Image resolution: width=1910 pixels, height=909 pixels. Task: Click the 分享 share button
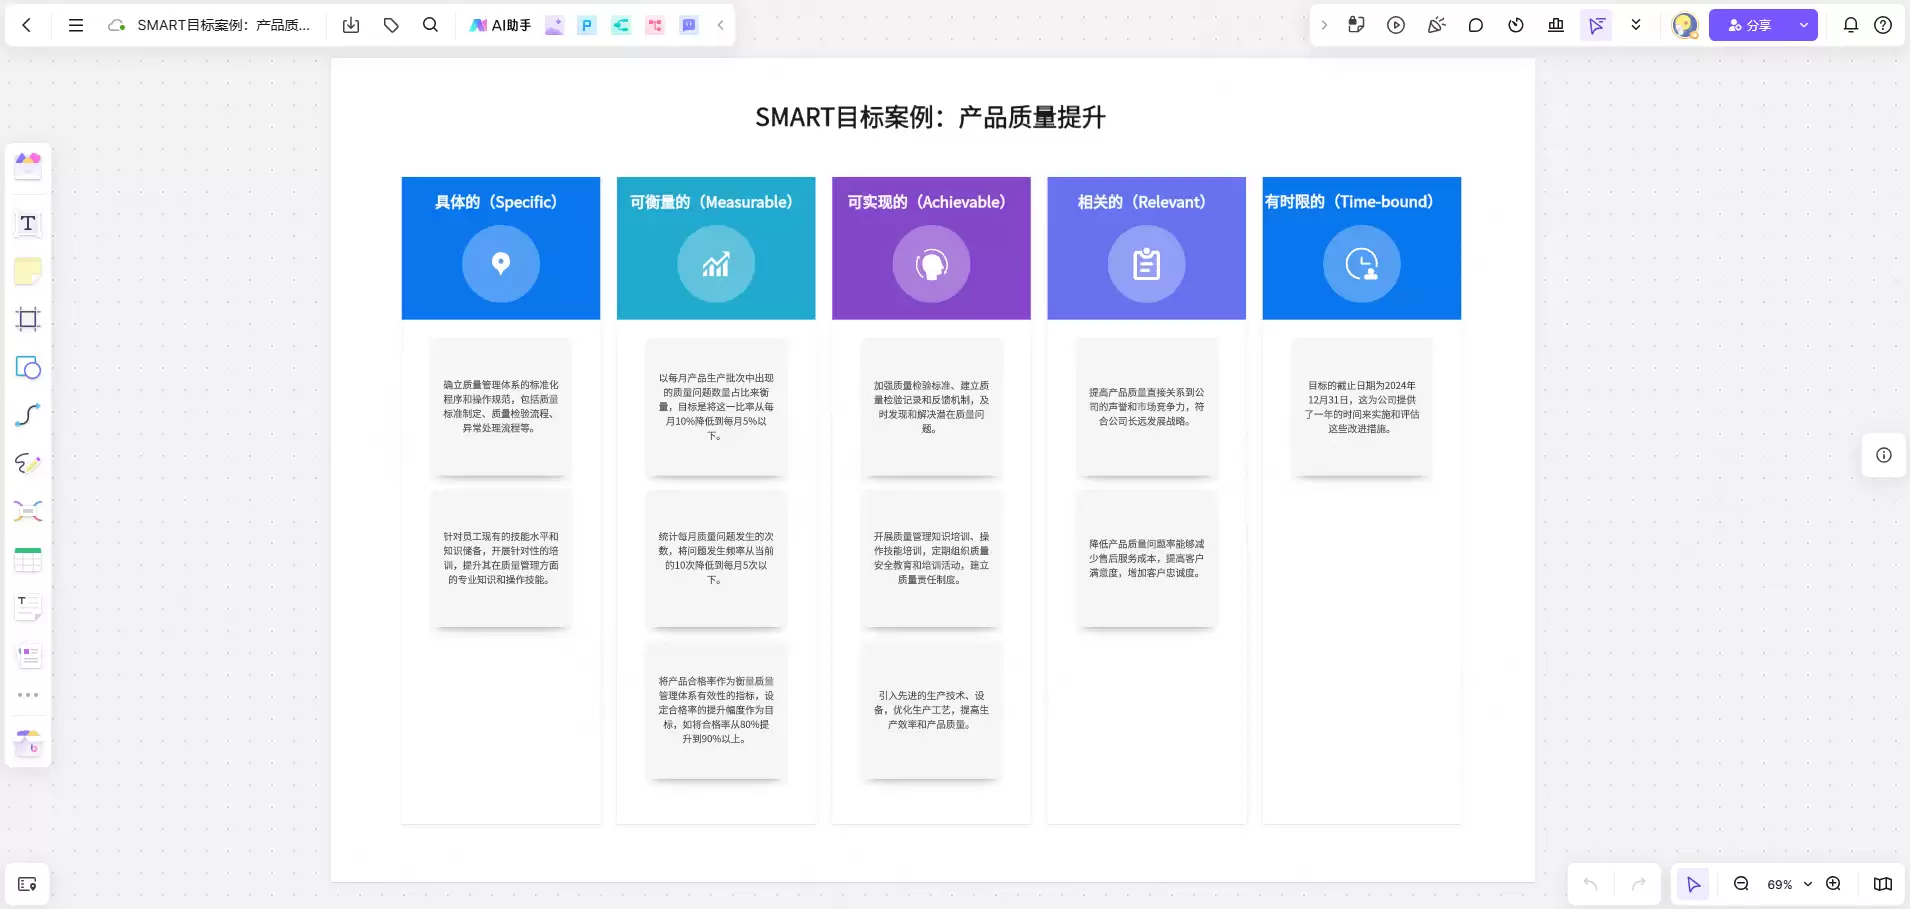[x=1750, y=25]
